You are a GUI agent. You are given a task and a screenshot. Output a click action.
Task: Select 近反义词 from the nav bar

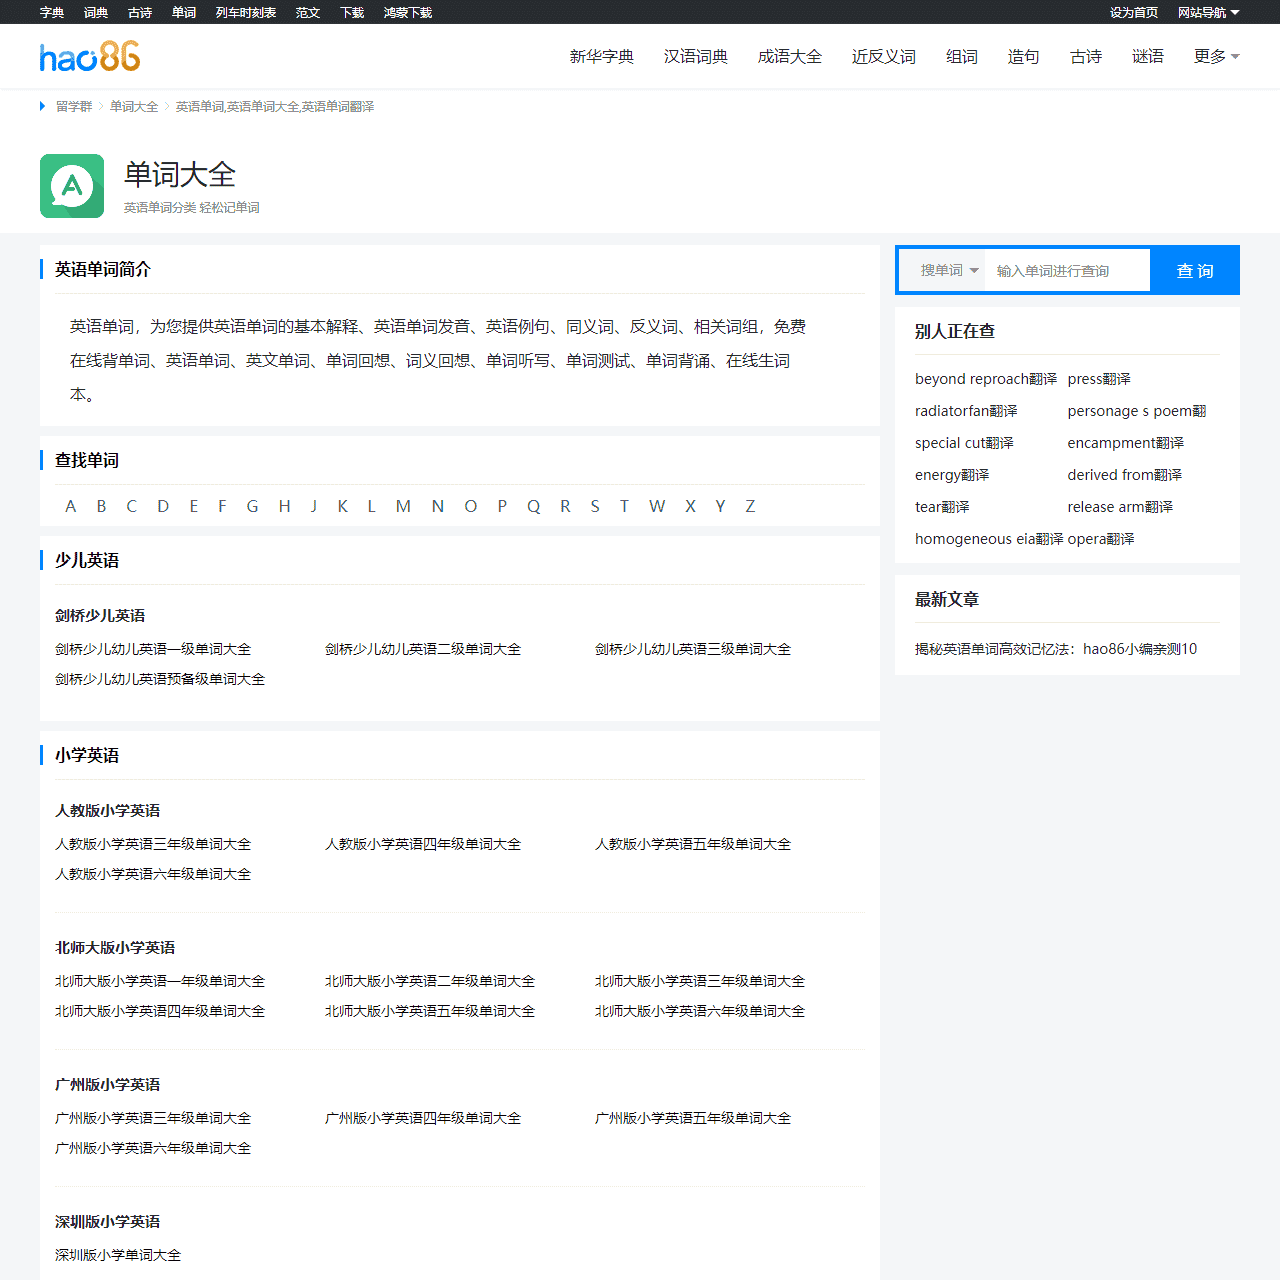click(x=883, y=57)
